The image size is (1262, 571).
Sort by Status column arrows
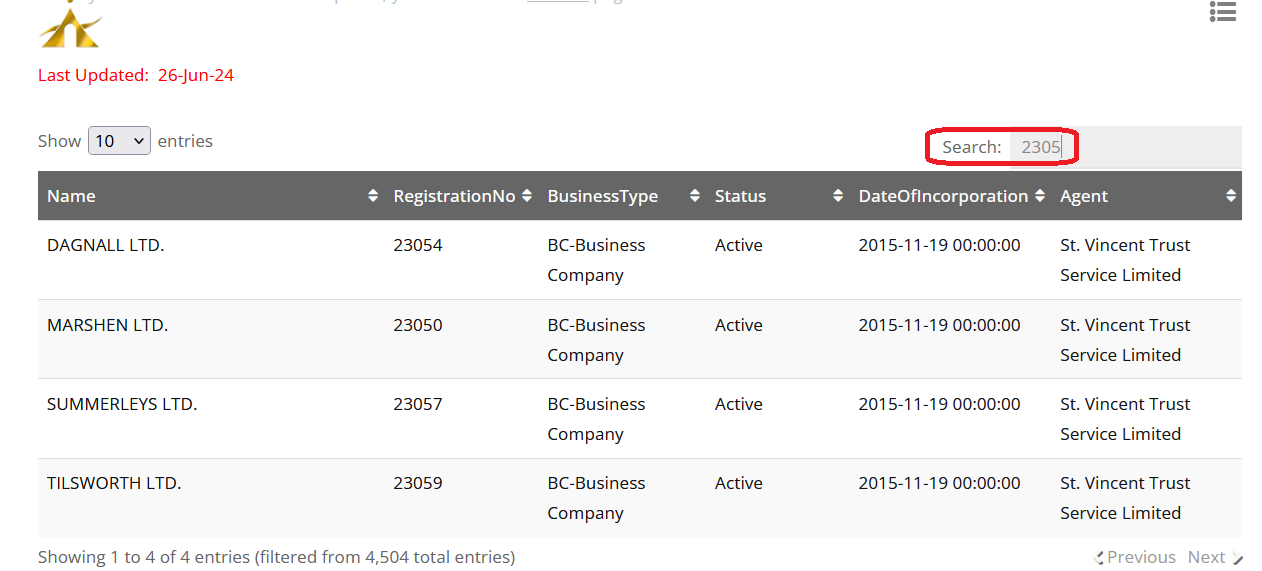click(x=838, y=196)
